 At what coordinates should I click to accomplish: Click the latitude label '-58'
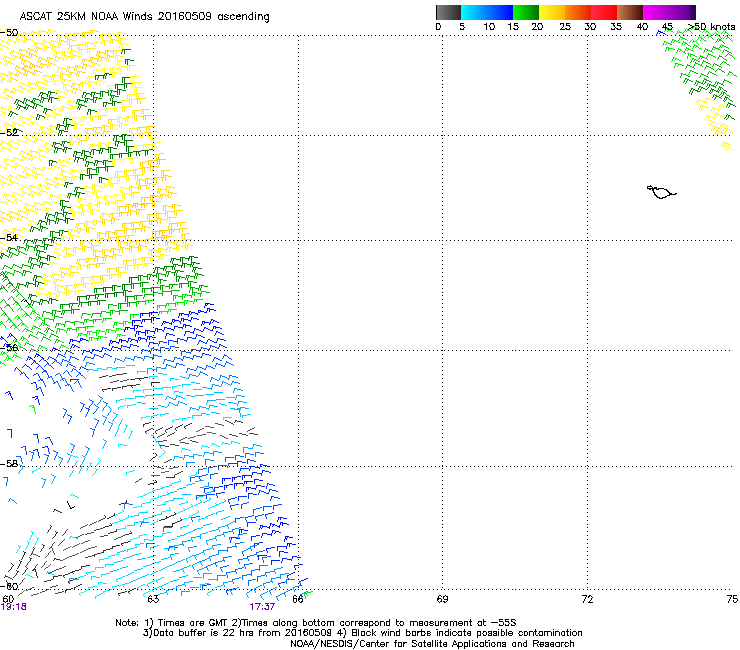pyautogui.click(x=9, y=464)
